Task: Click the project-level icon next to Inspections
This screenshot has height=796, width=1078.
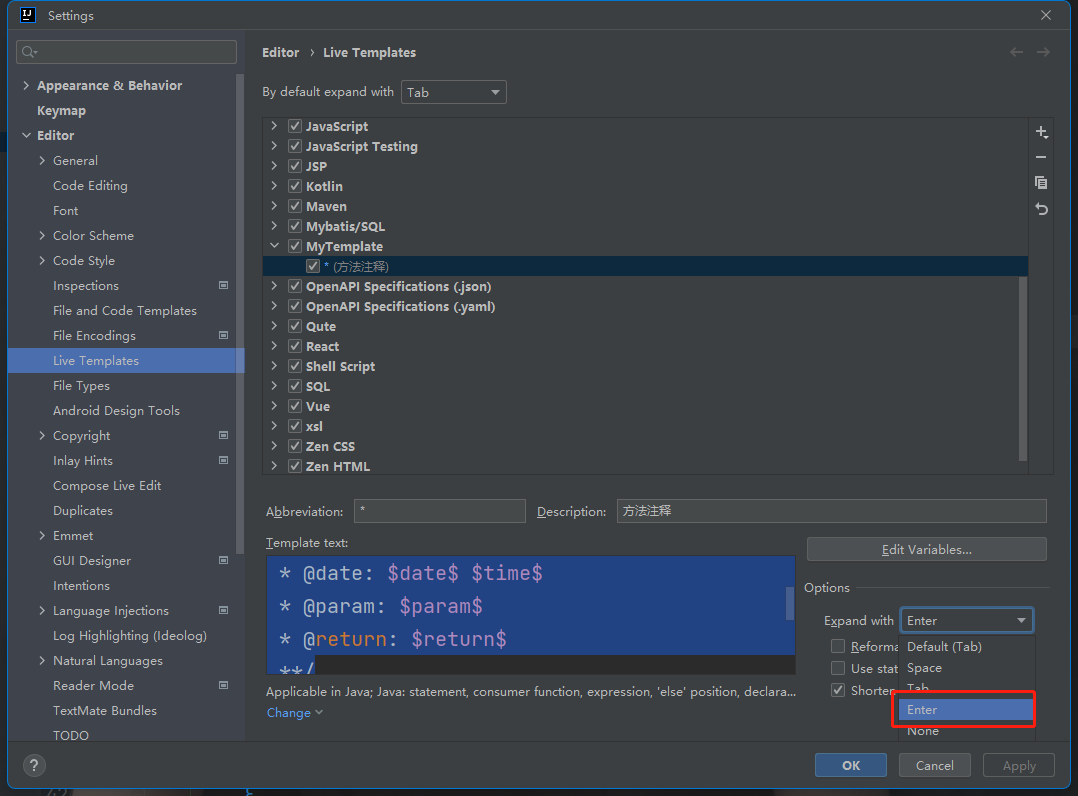Action: pyautogui.click(x=223, y=285)
